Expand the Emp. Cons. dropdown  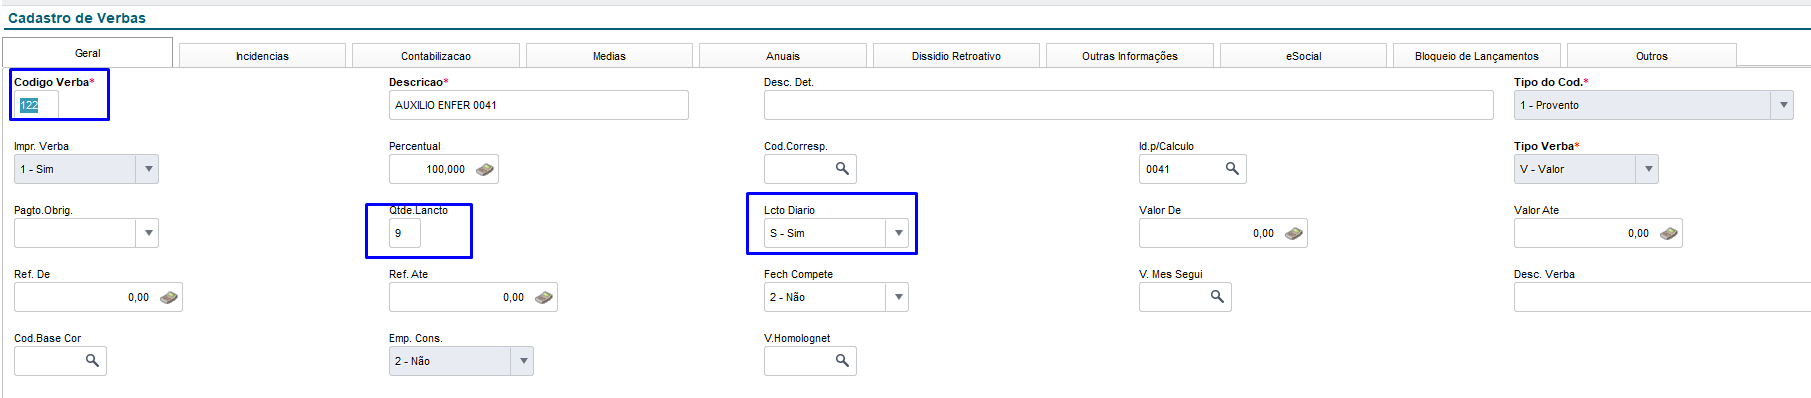coord(523,361)
